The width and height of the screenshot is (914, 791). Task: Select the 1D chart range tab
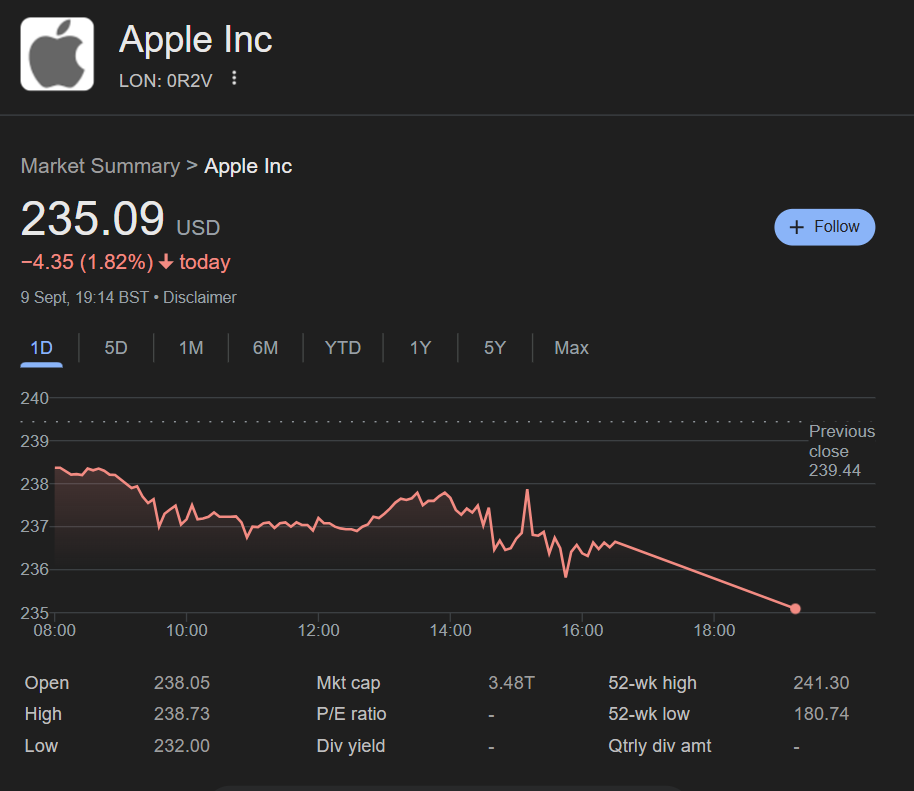click(x=41, y=348)
